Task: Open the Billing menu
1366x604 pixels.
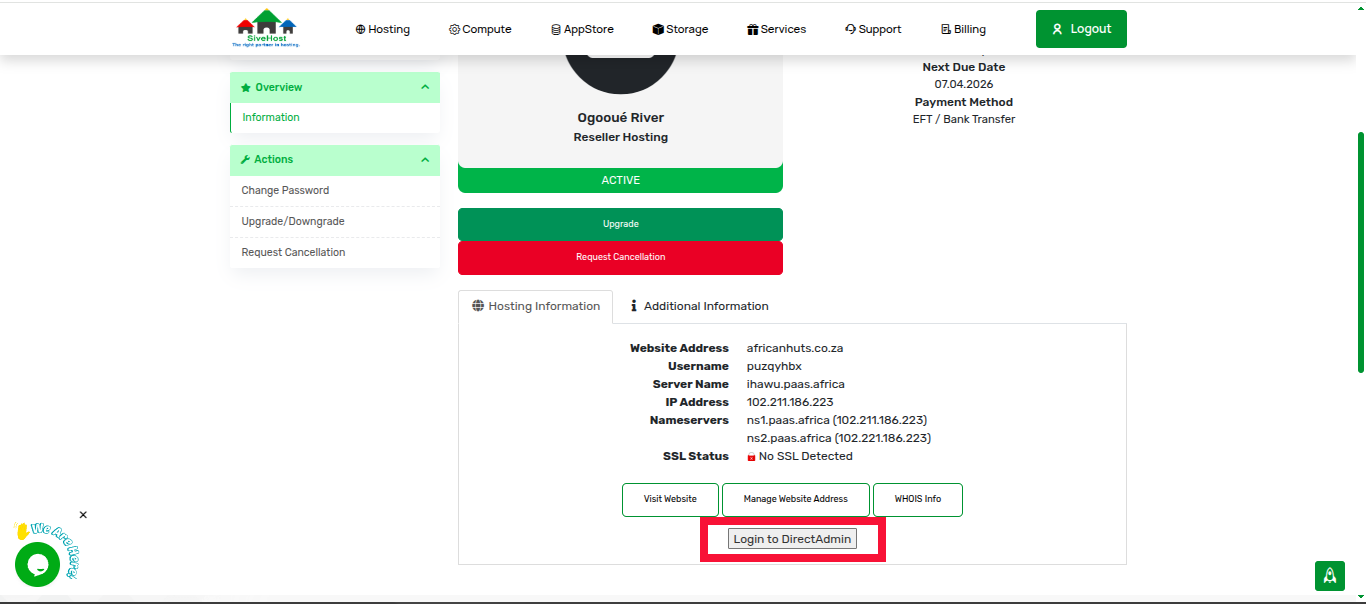Action: click(x=963, y=29)
